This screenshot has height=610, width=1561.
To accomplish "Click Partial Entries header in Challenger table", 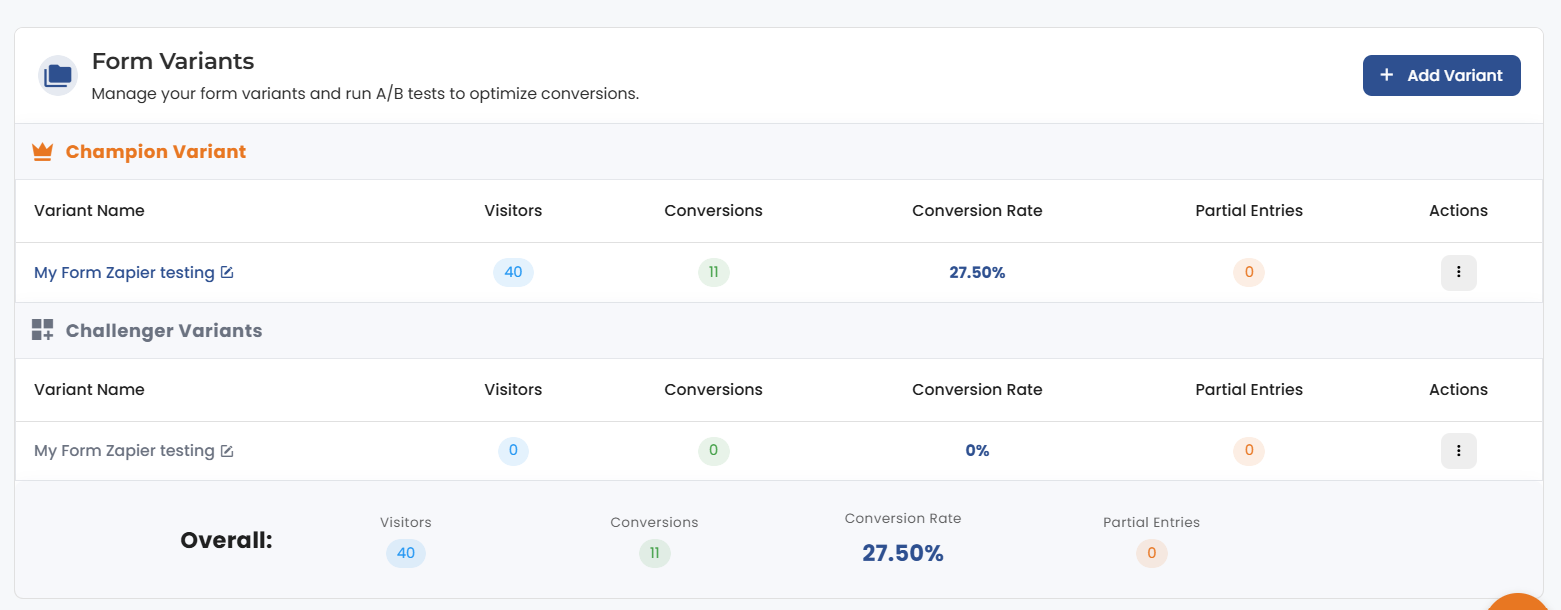I will click(1249, 390).
